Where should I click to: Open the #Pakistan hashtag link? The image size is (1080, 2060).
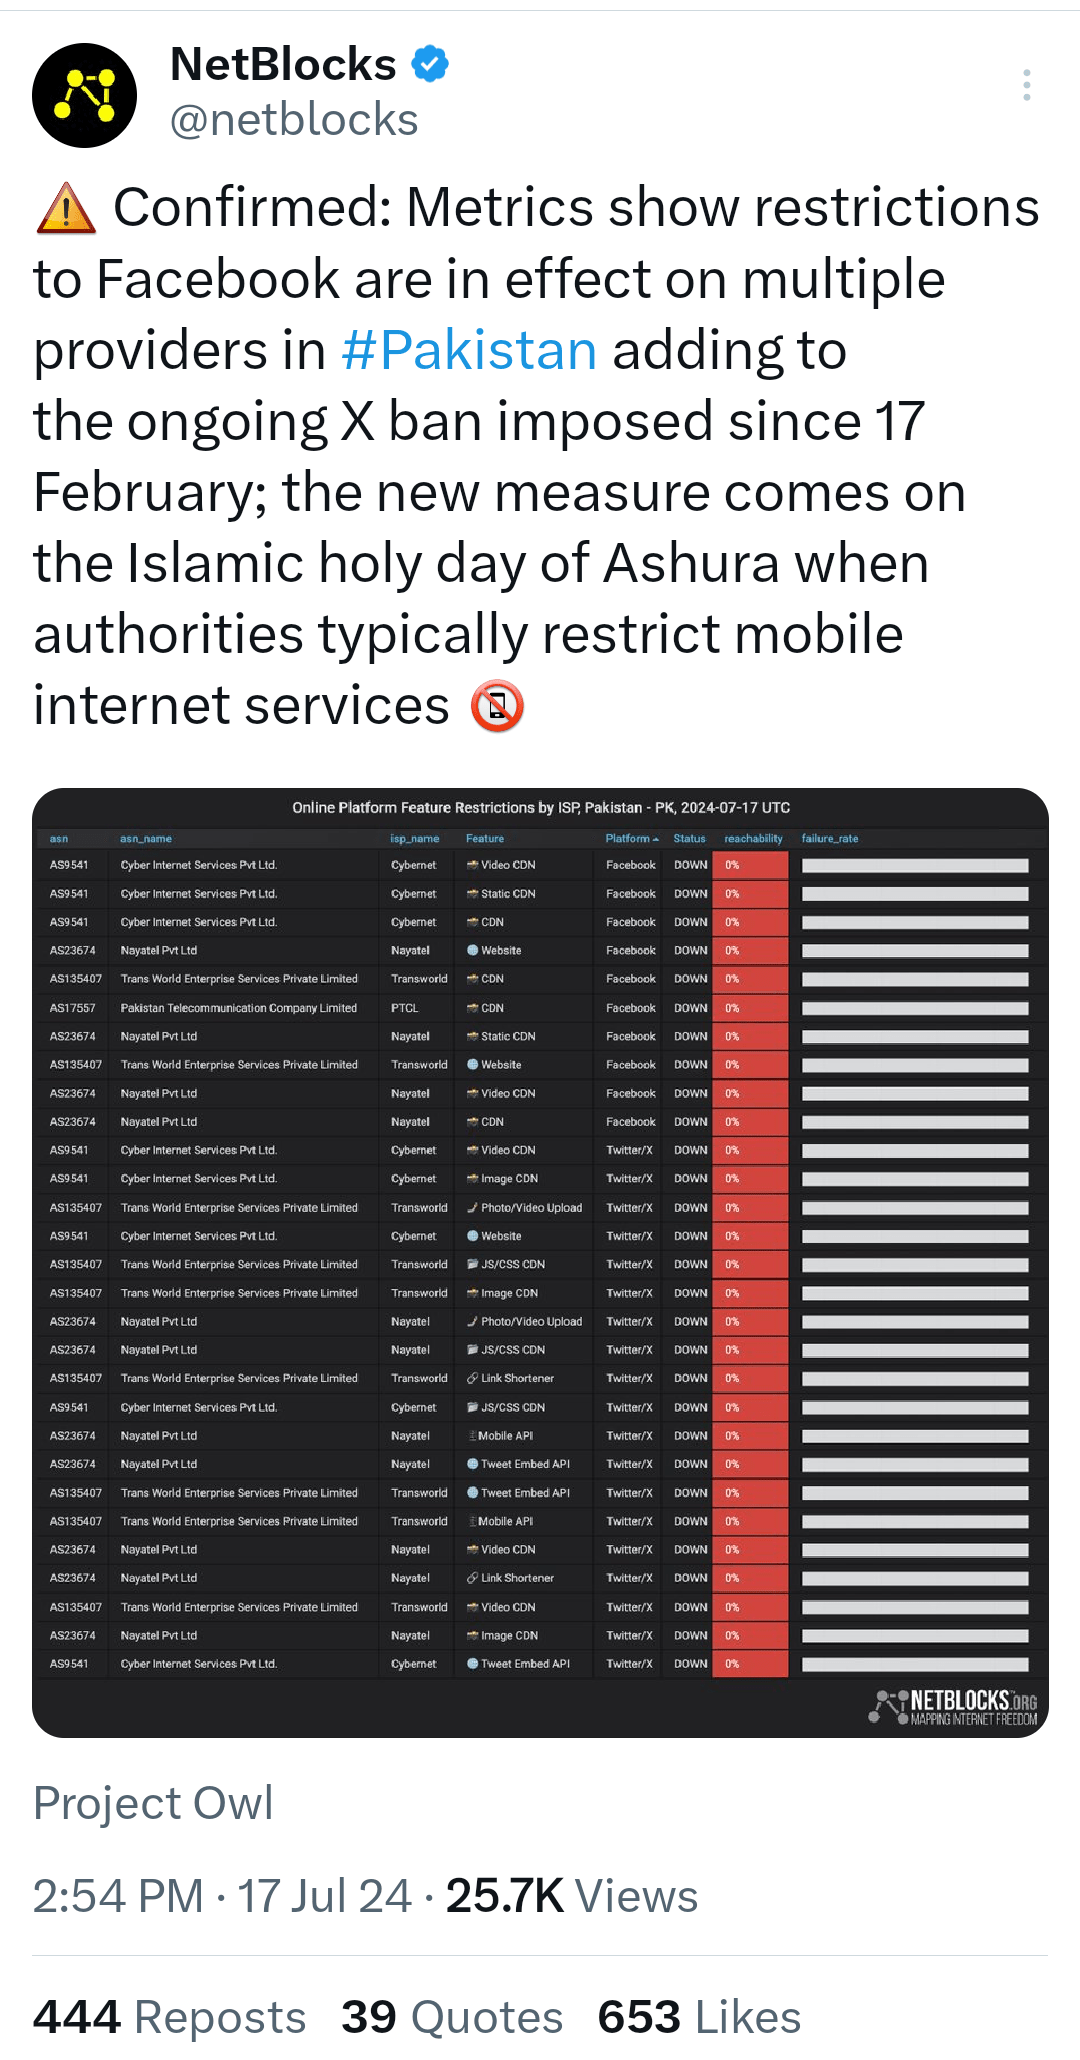pyautogui.click(x=469, y=351)
